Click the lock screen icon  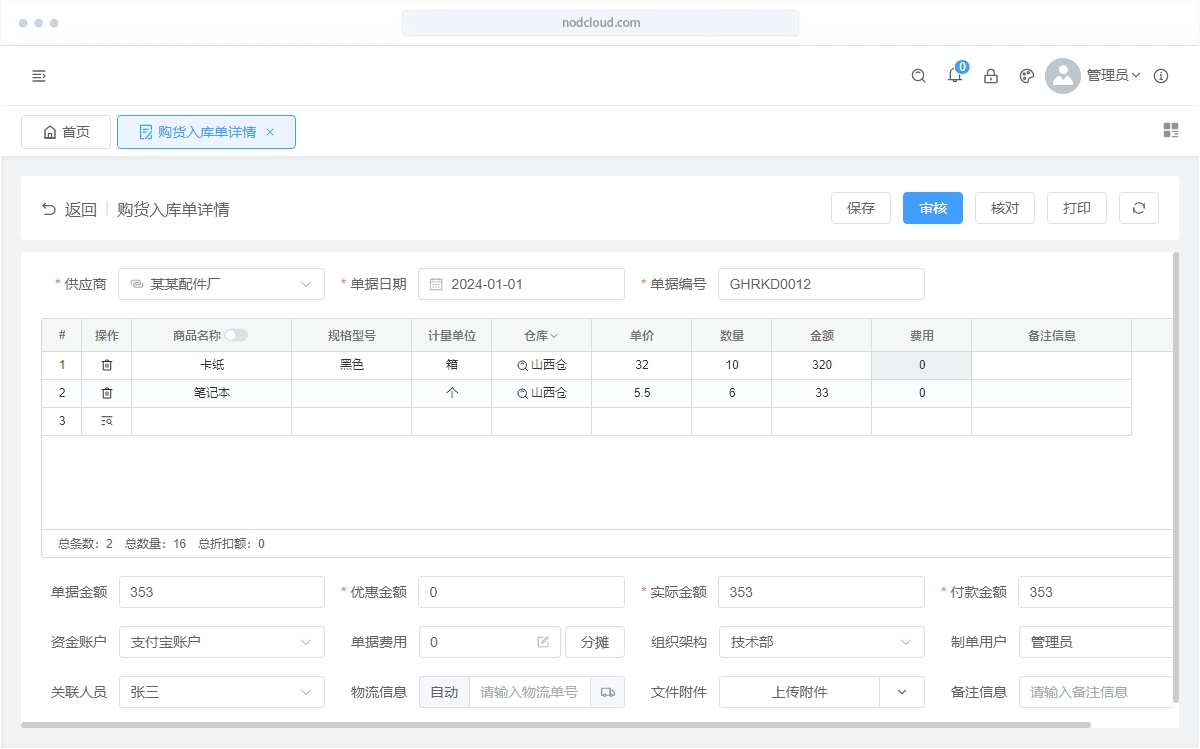pos(991,76)
